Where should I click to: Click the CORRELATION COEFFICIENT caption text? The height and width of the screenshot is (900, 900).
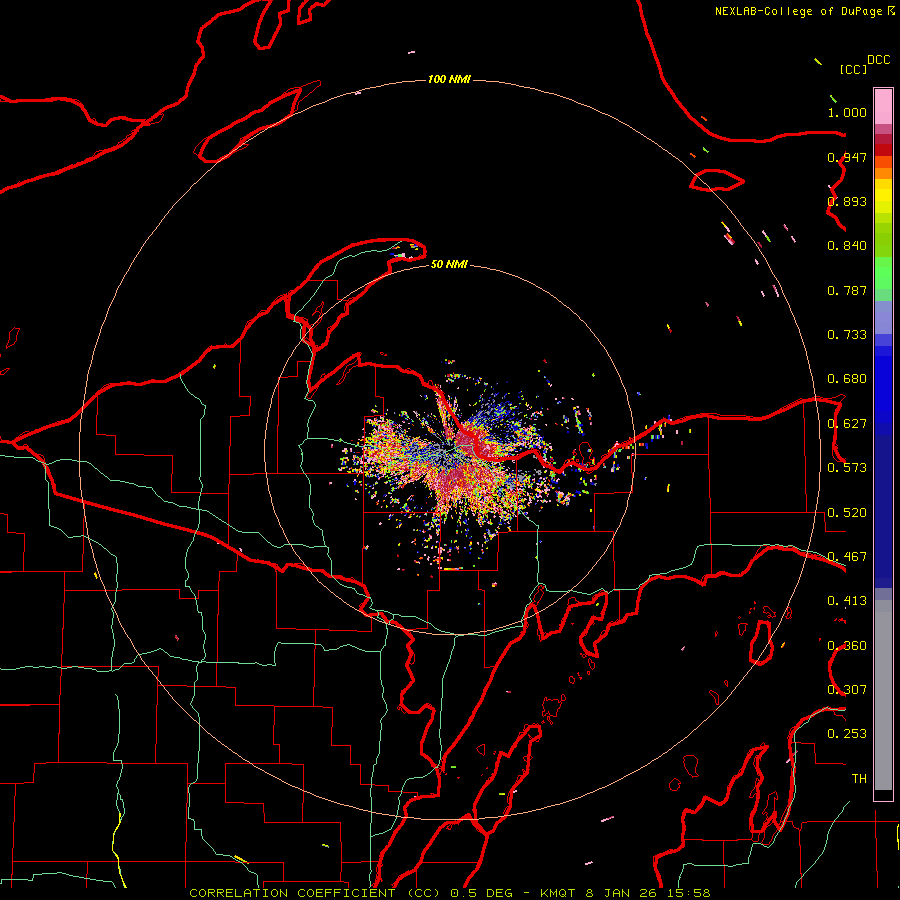(x=292, y=893)
